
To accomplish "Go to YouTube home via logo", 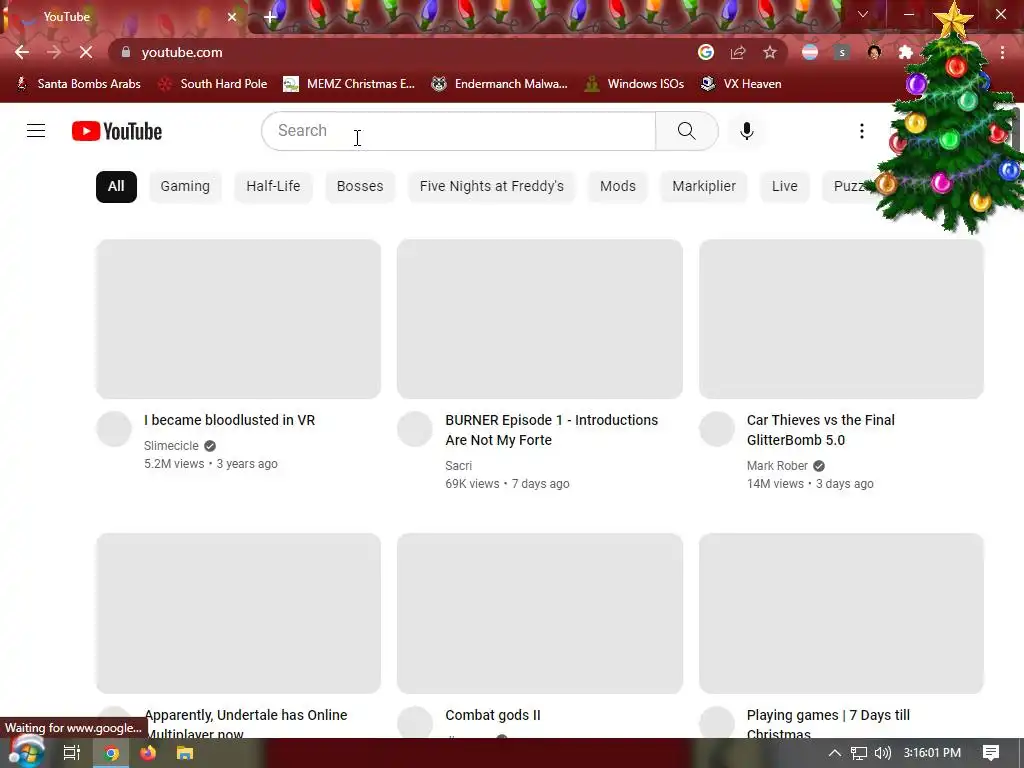I will 117,131.
